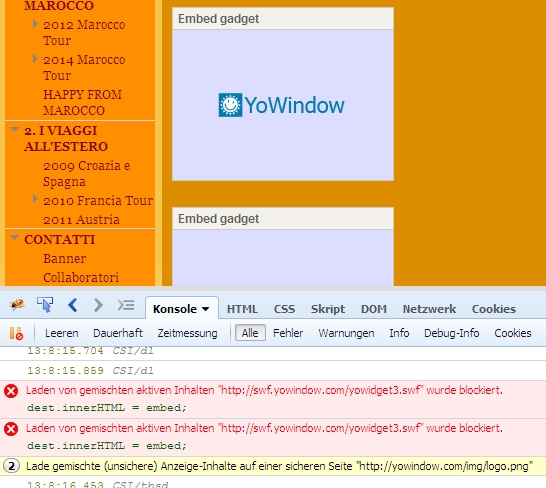Collapse the CONTATTI section arrow
546x488 pixels.
[14, 238]
